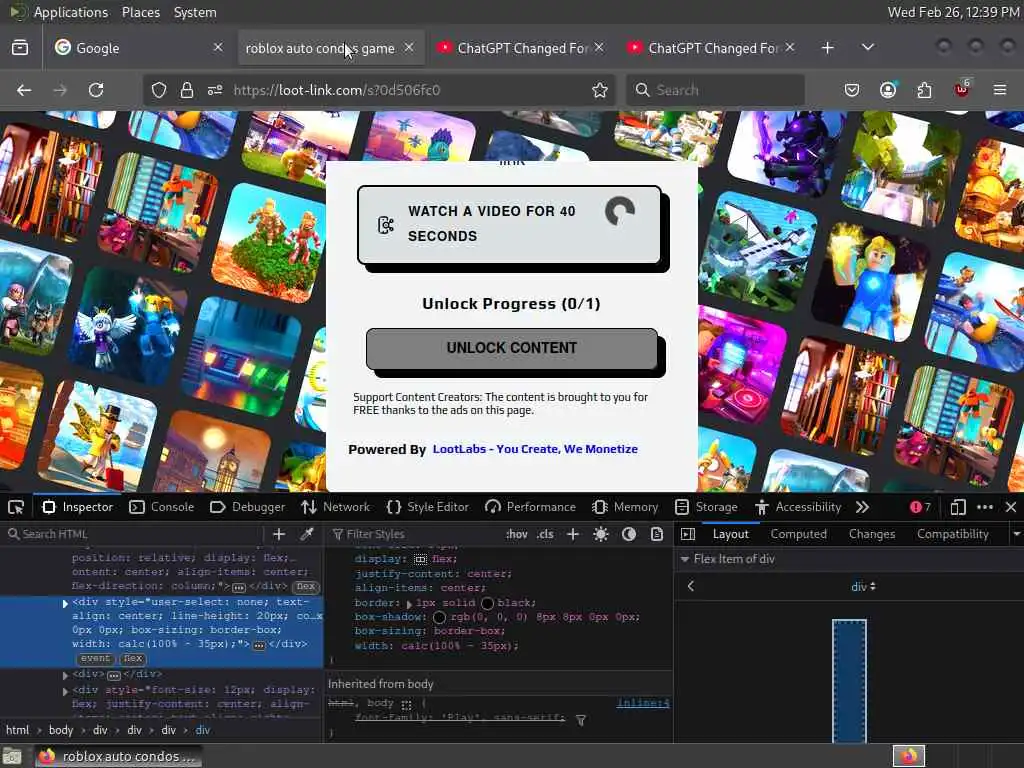This screenshot has width=1024, height=768.
Task: Focus the Filter Styles field
Action: tap(415, 534)
